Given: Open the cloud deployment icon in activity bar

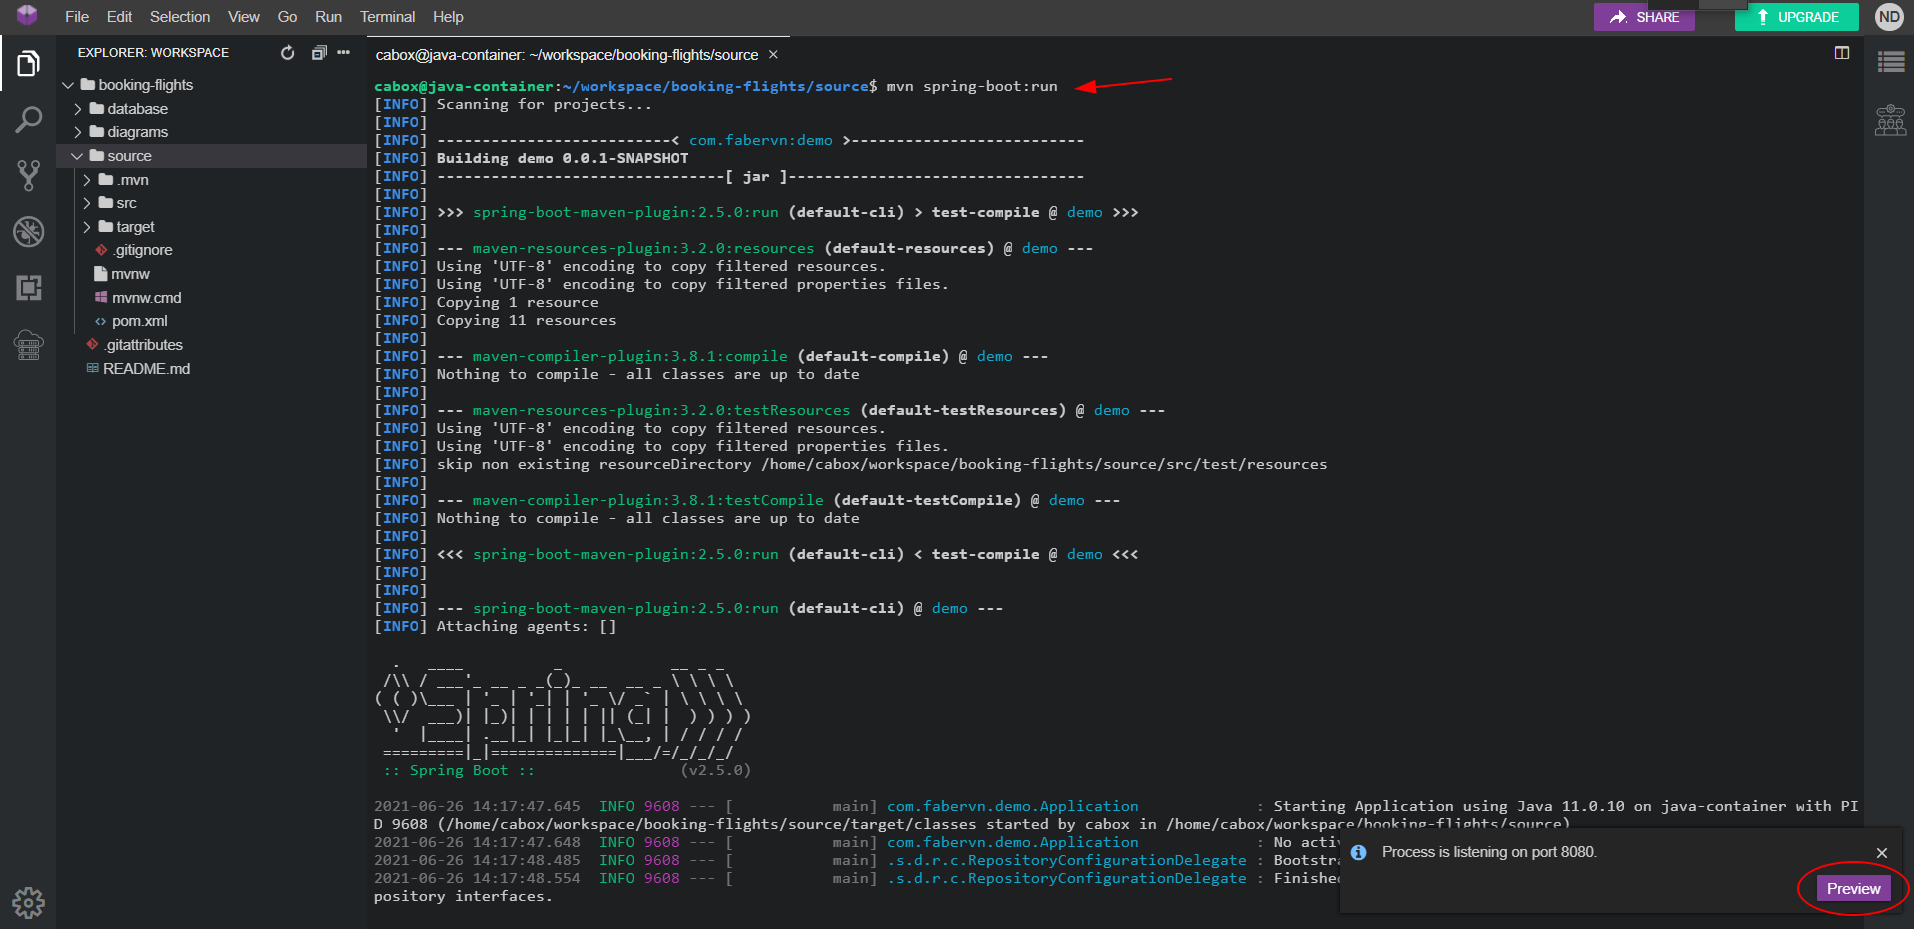Looking at the screenshot, I should (28, 345).
